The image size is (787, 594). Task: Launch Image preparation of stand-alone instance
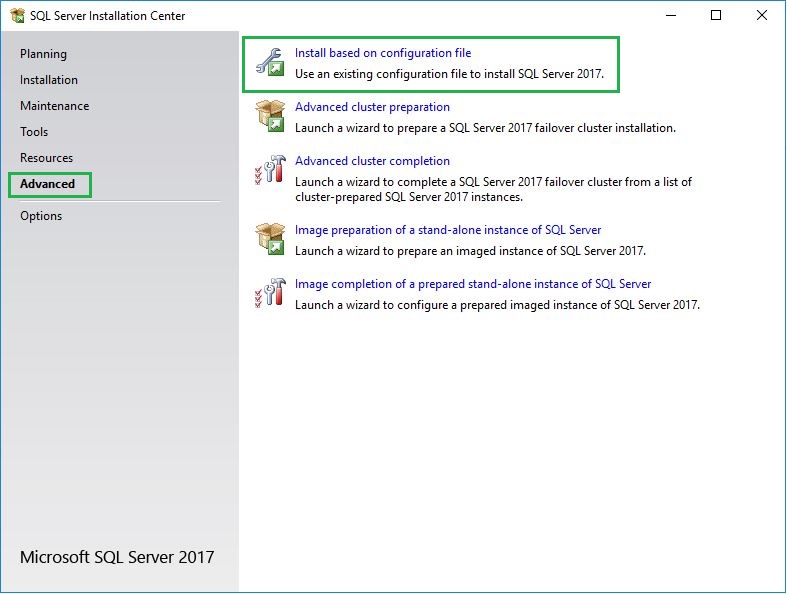[x=448, y=230]
